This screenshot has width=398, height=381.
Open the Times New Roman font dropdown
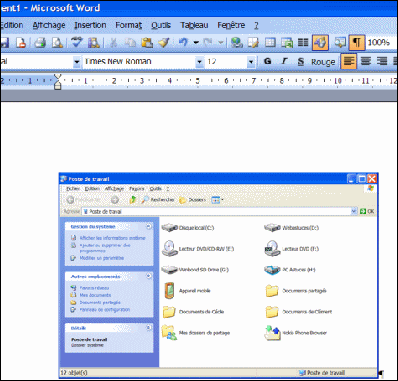199,62
